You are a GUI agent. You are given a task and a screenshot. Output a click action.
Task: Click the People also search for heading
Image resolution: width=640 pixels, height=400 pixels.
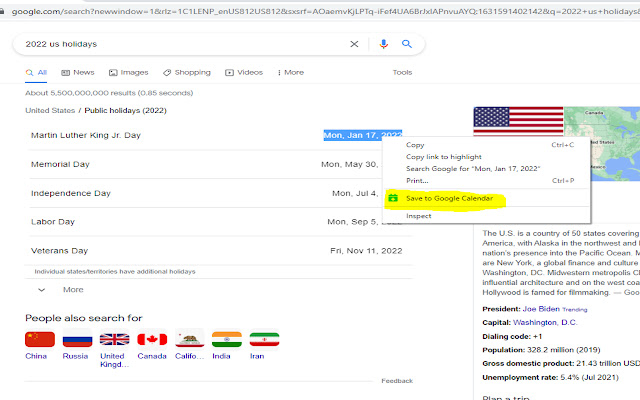point(84,318)
